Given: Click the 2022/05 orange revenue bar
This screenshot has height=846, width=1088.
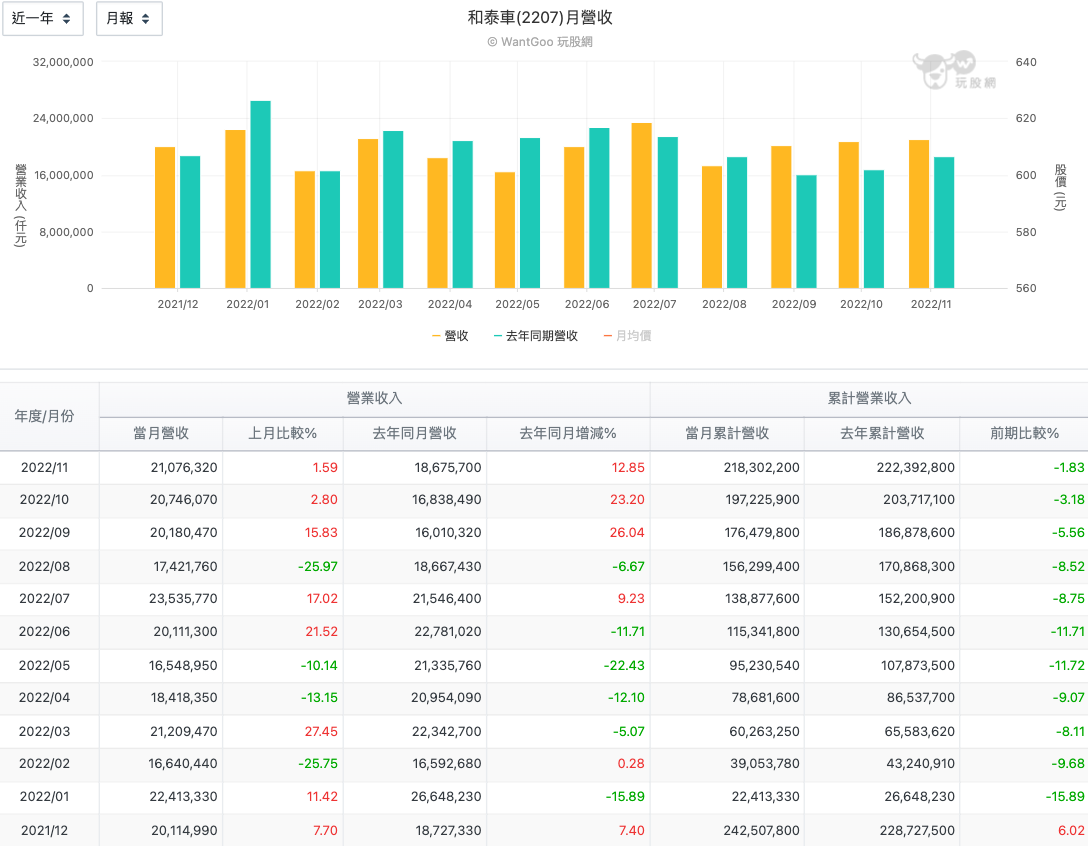Looking at the screenshot, I should (505, 230).
